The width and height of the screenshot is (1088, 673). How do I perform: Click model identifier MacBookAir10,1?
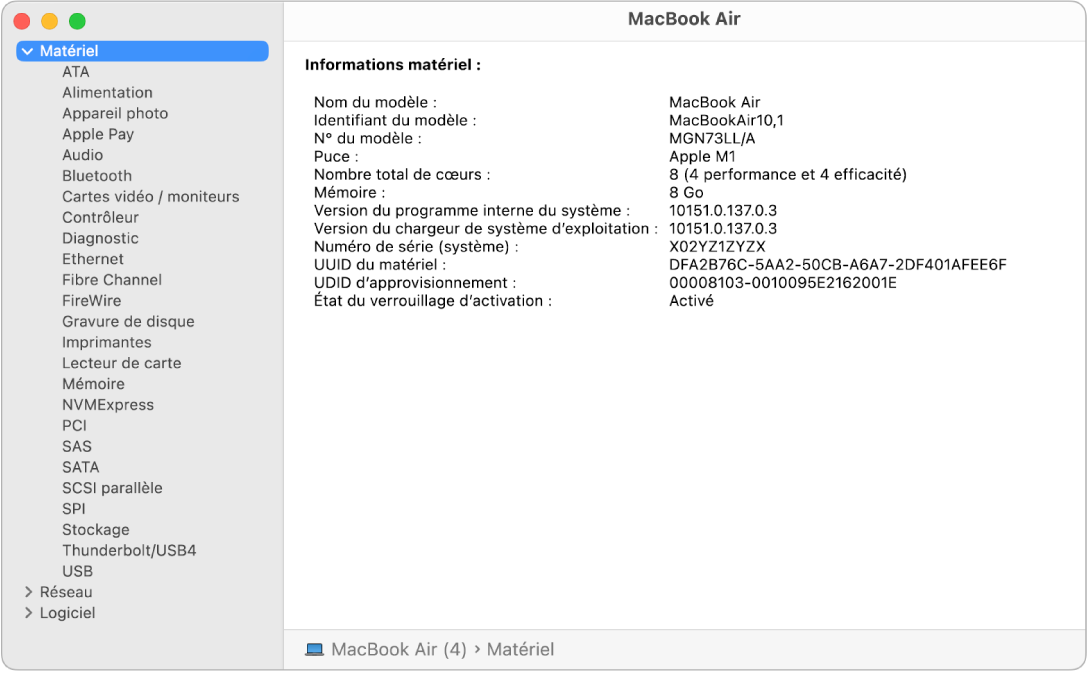[x=726, y=121]
